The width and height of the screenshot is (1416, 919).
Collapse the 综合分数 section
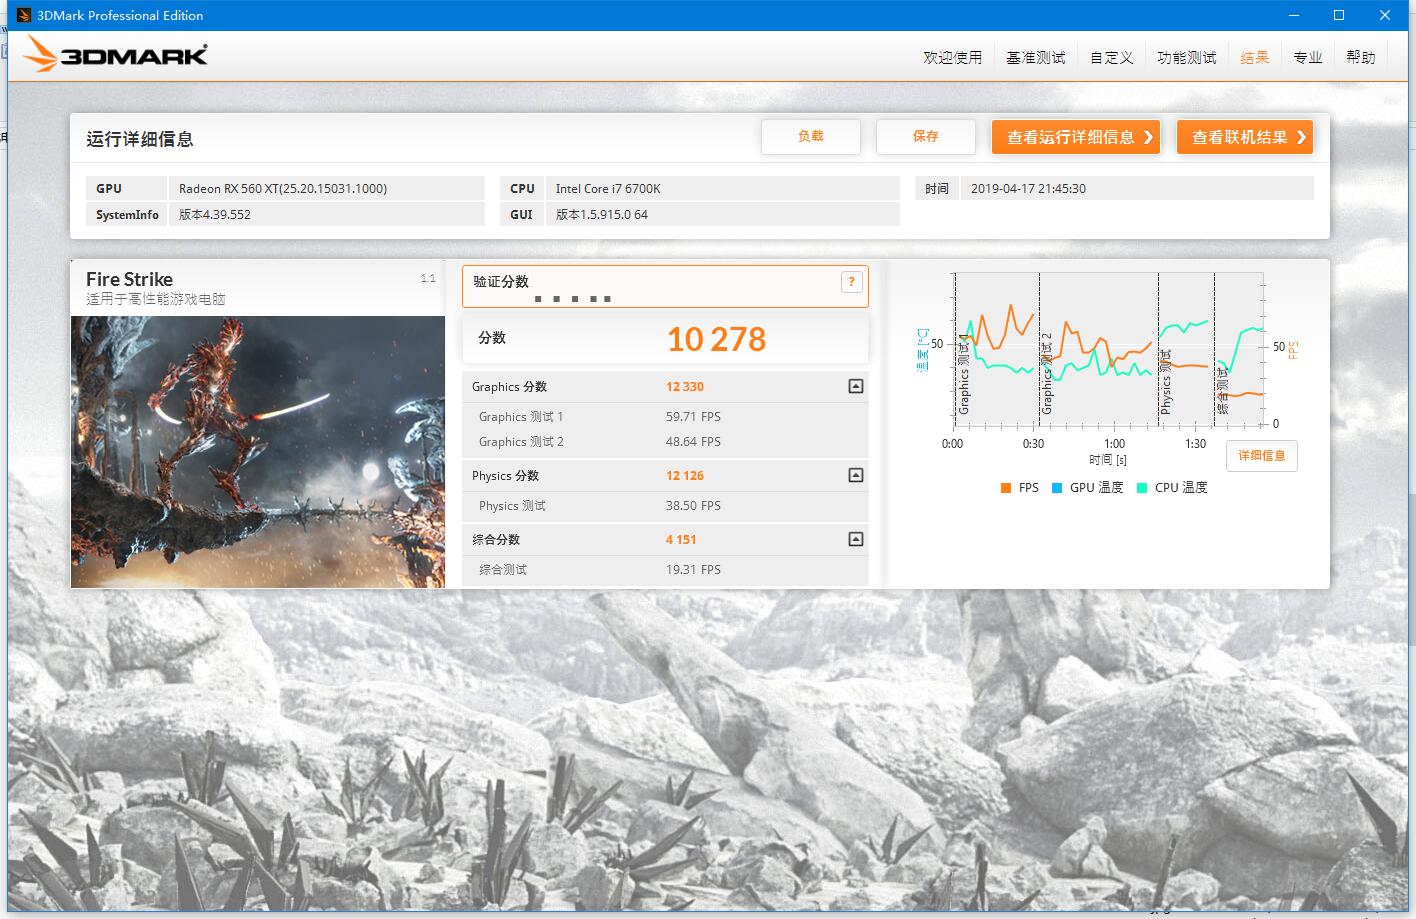[855, 539]
